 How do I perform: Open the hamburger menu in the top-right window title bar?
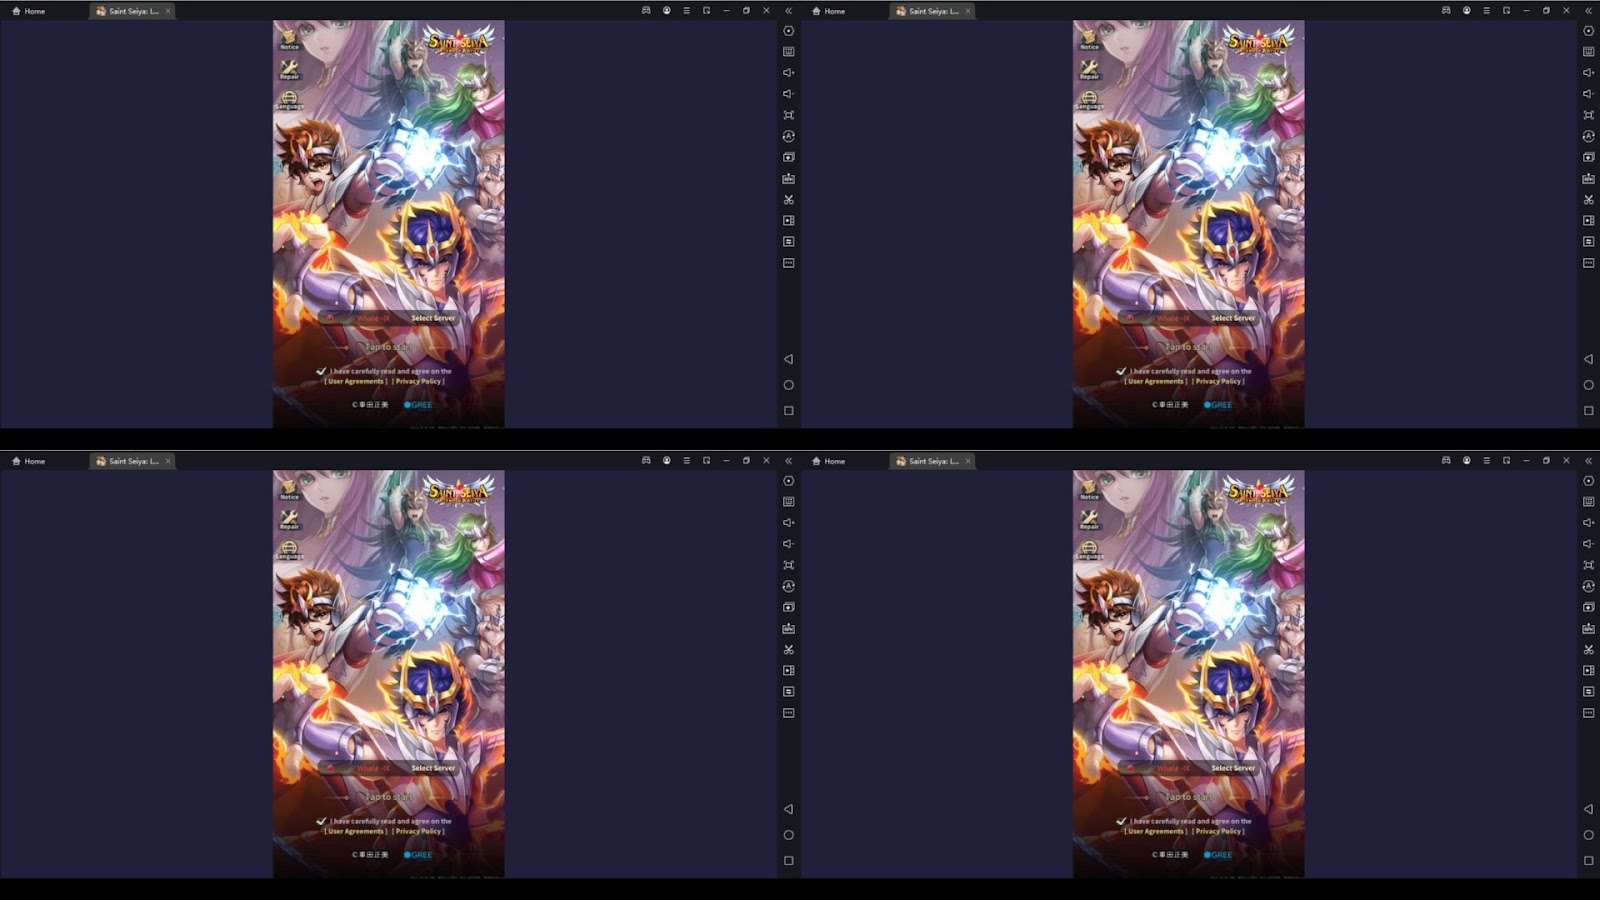1486,11
